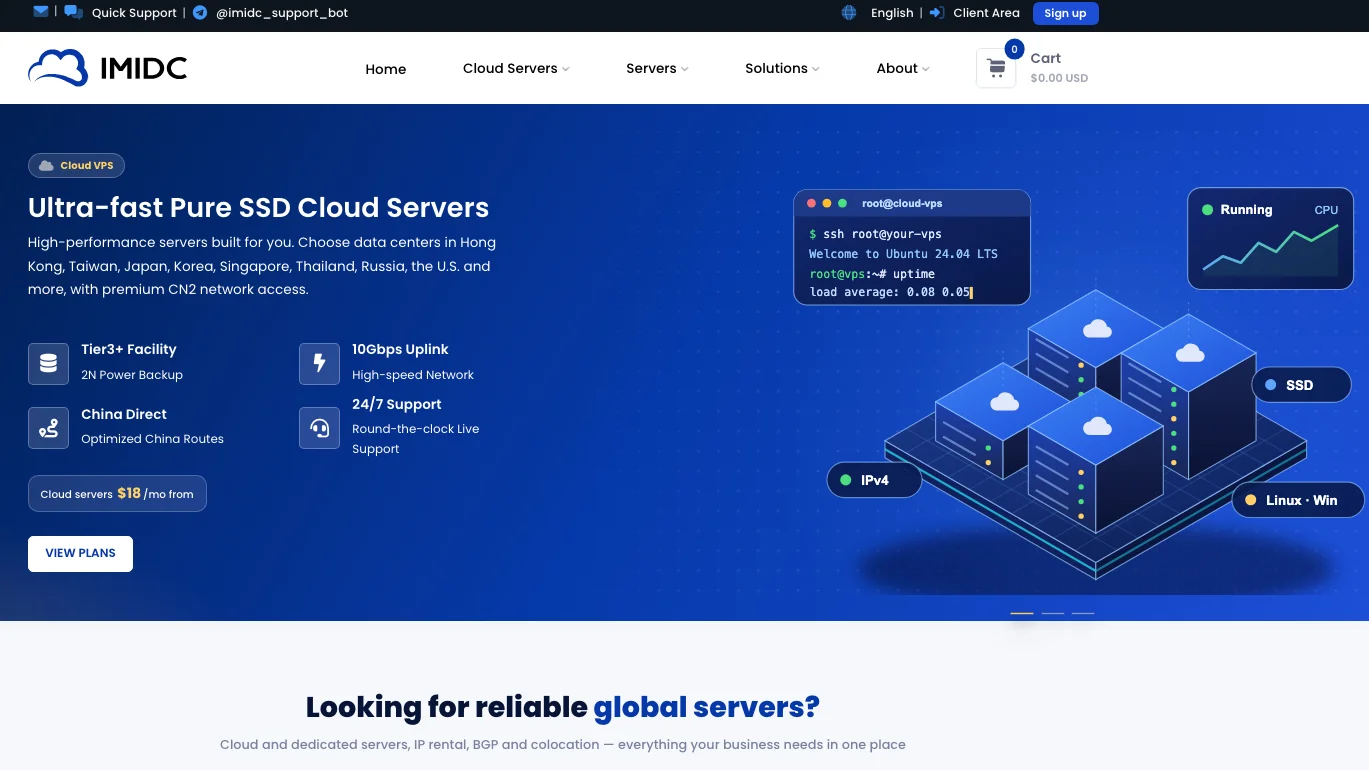
Task: Open the Quick Support chat icon
Action: (x=74, y=13)
